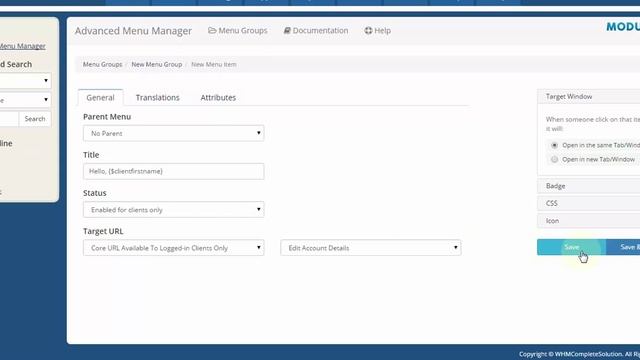
Task: Expand the Icon panel
Action: click(589, 221)
